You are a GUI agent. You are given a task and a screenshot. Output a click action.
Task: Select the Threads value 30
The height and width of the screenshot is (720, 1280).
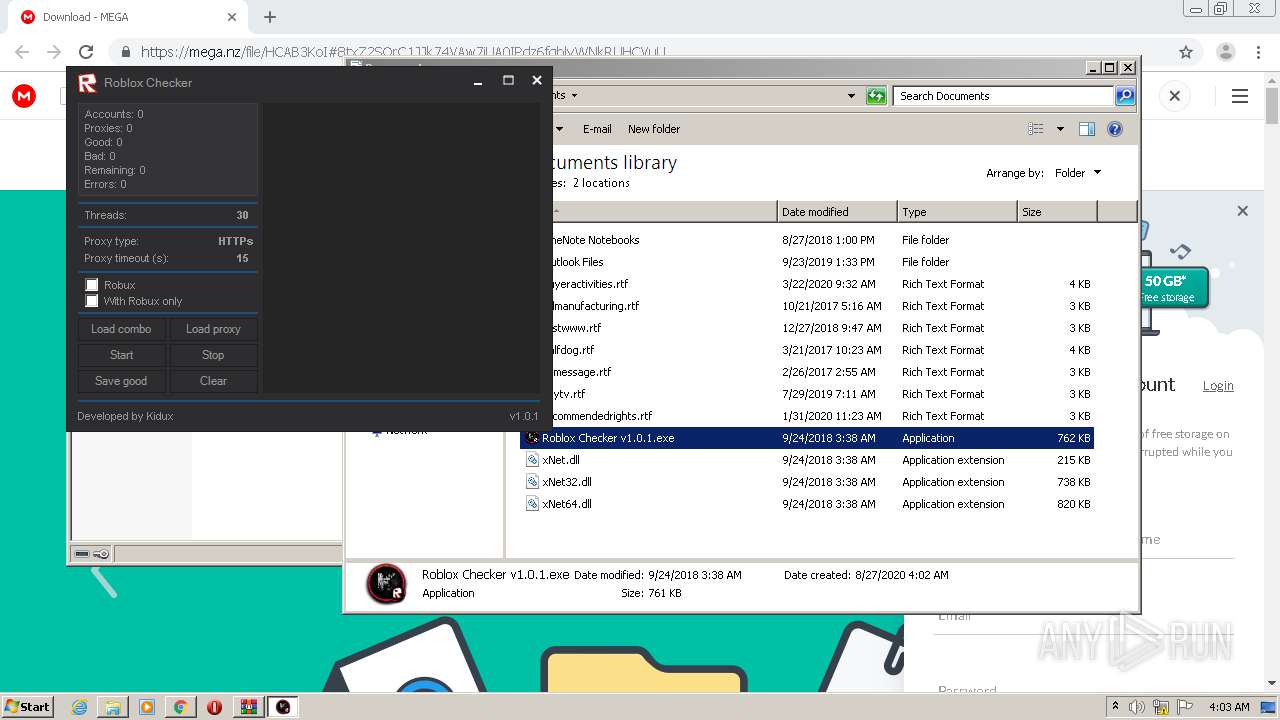click(242, 215)
